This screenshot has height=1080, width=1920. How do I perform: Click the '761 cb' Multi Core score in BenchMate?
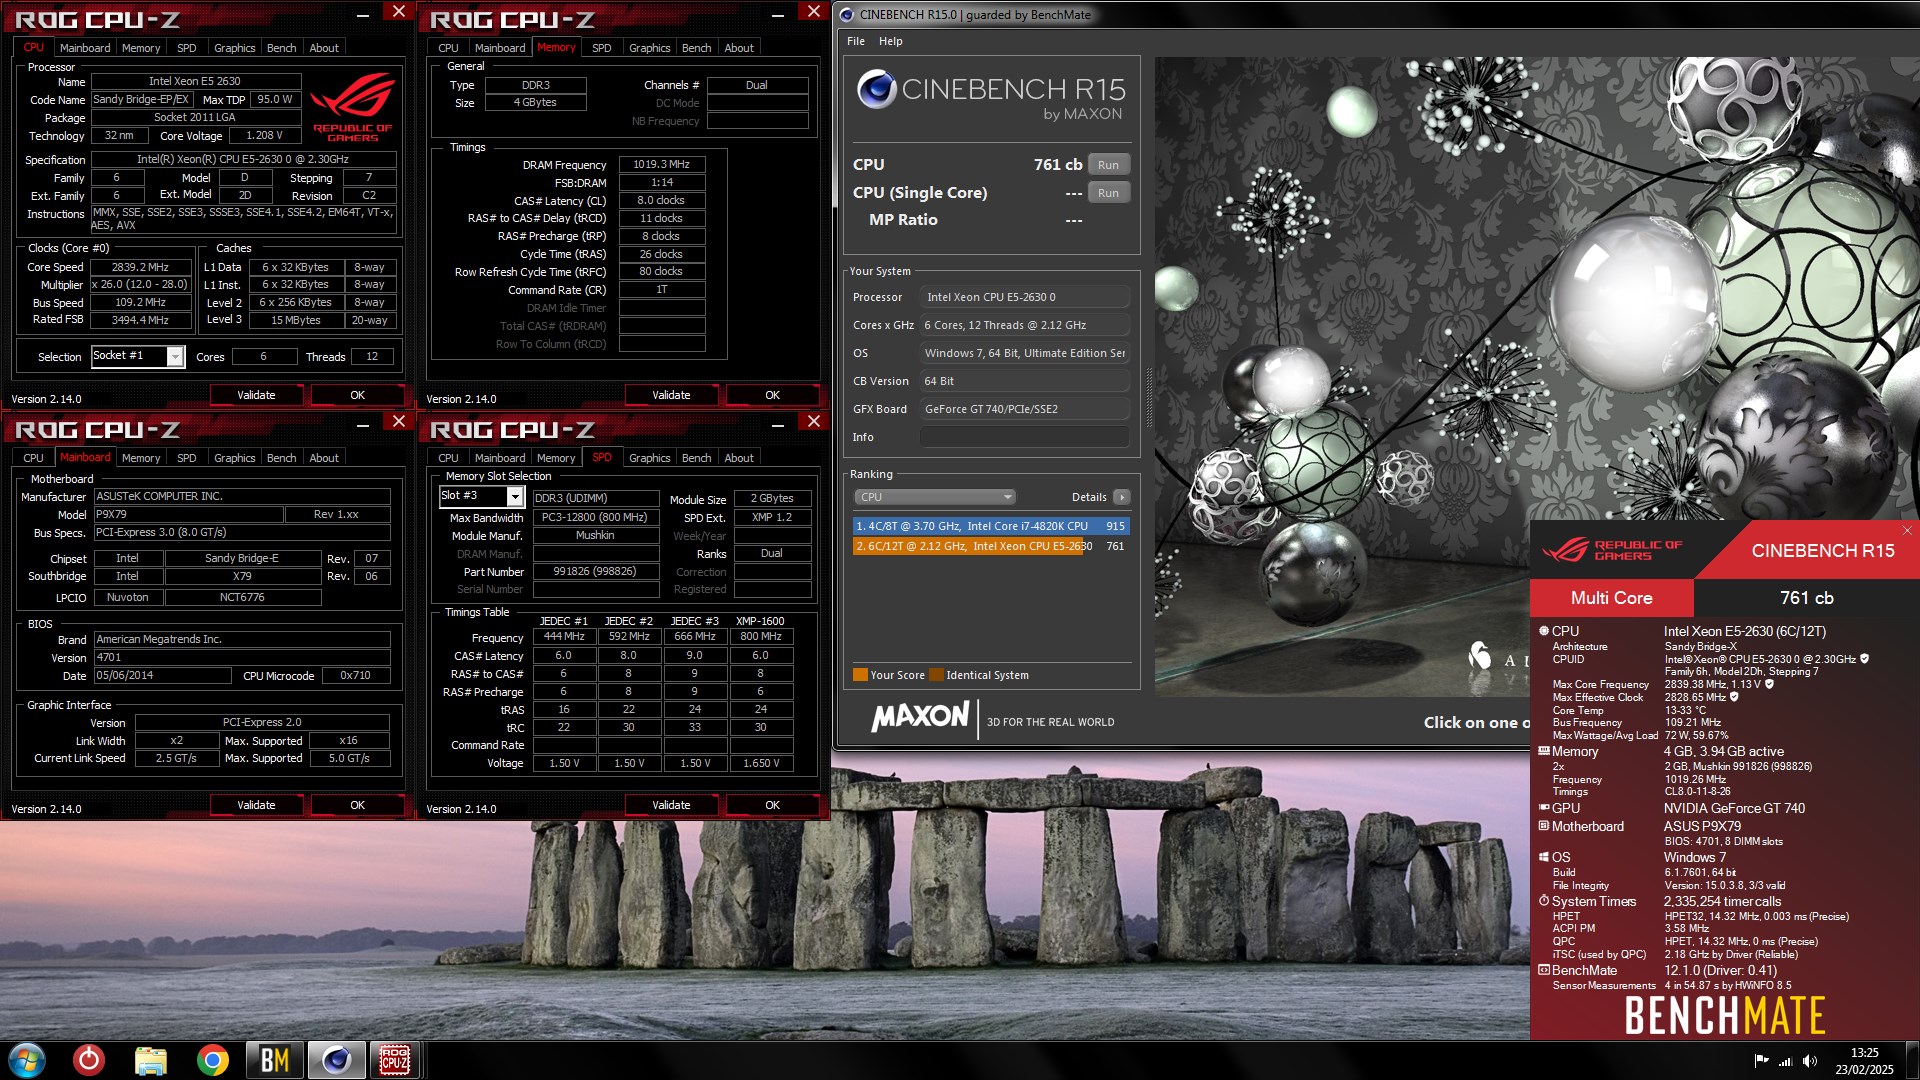(x=1806, y=598)
